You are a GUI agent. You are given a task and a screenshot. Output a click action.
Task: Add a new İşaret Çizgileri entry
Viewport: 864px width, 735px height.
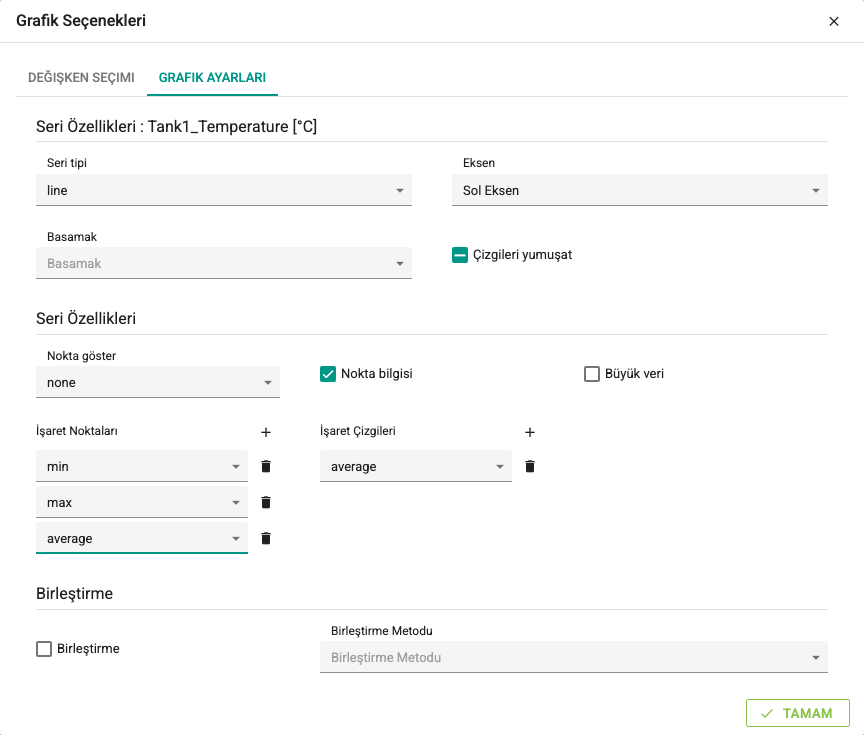point(530,433)
